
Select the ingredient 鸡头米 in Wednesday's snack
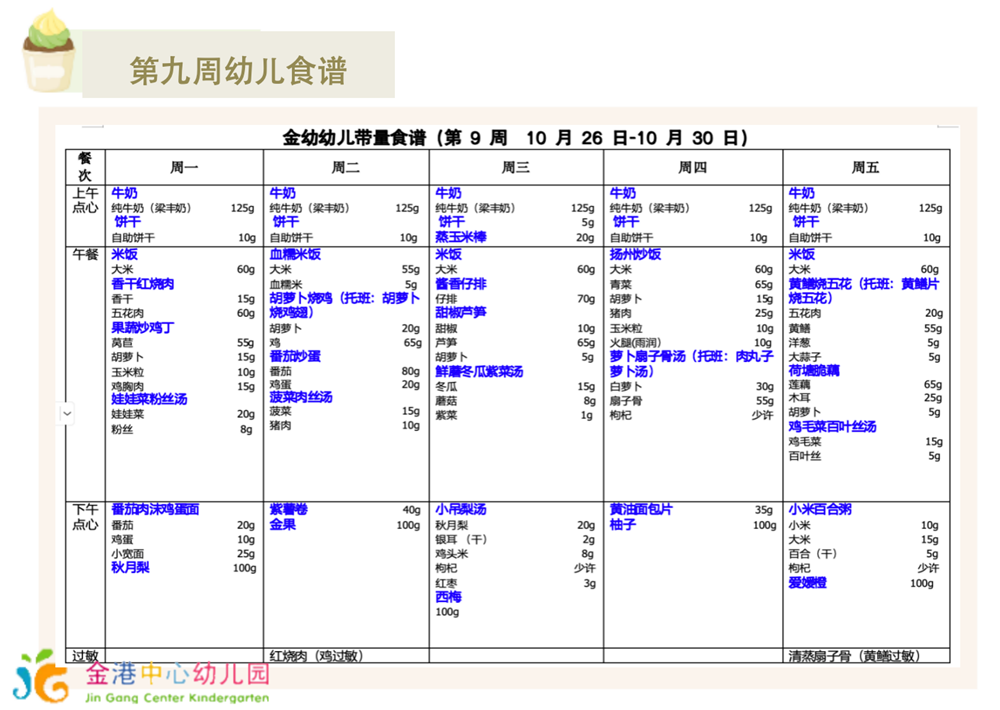[452, 554]
